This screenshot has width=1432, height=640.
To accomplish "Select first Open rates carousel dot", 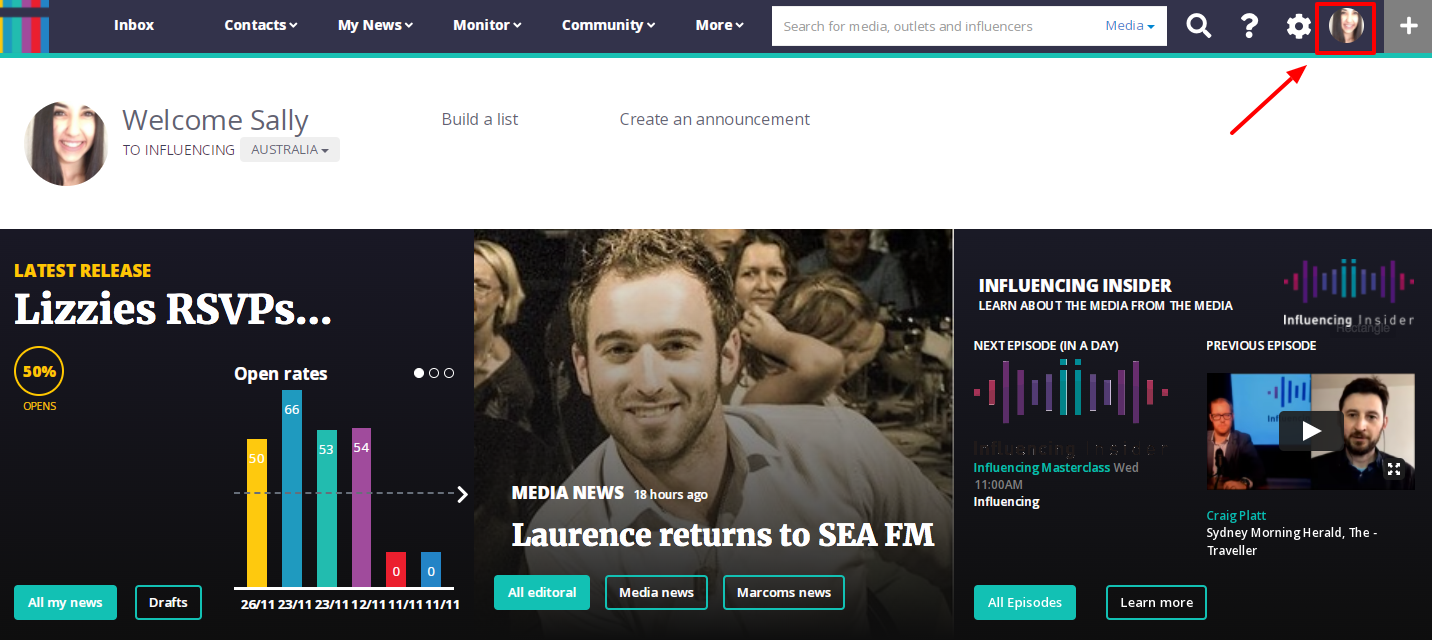I will tap(419, 373).
